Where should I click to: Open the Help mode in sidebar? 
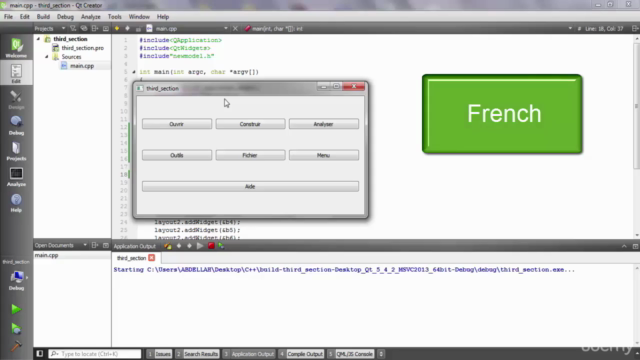(16, 202)
